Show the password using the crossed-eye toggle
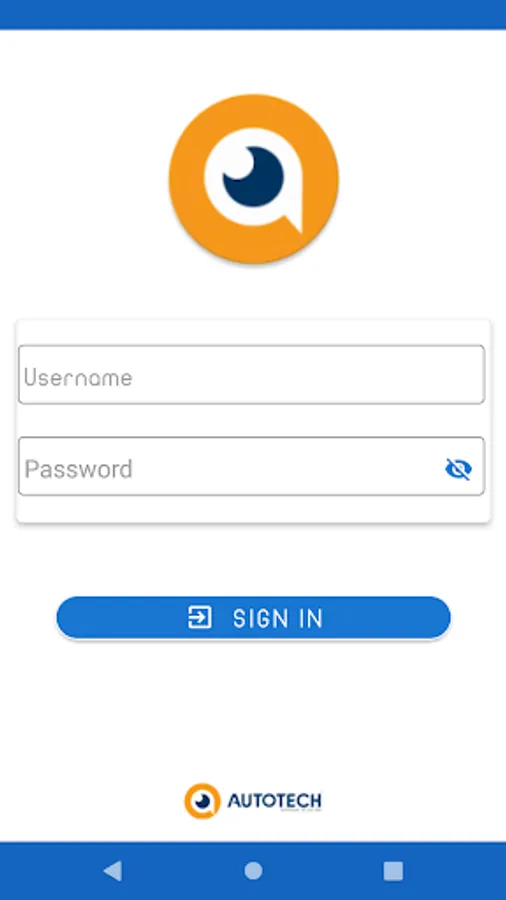This screenshot has width=506, height=900. [x=458, y=469]
